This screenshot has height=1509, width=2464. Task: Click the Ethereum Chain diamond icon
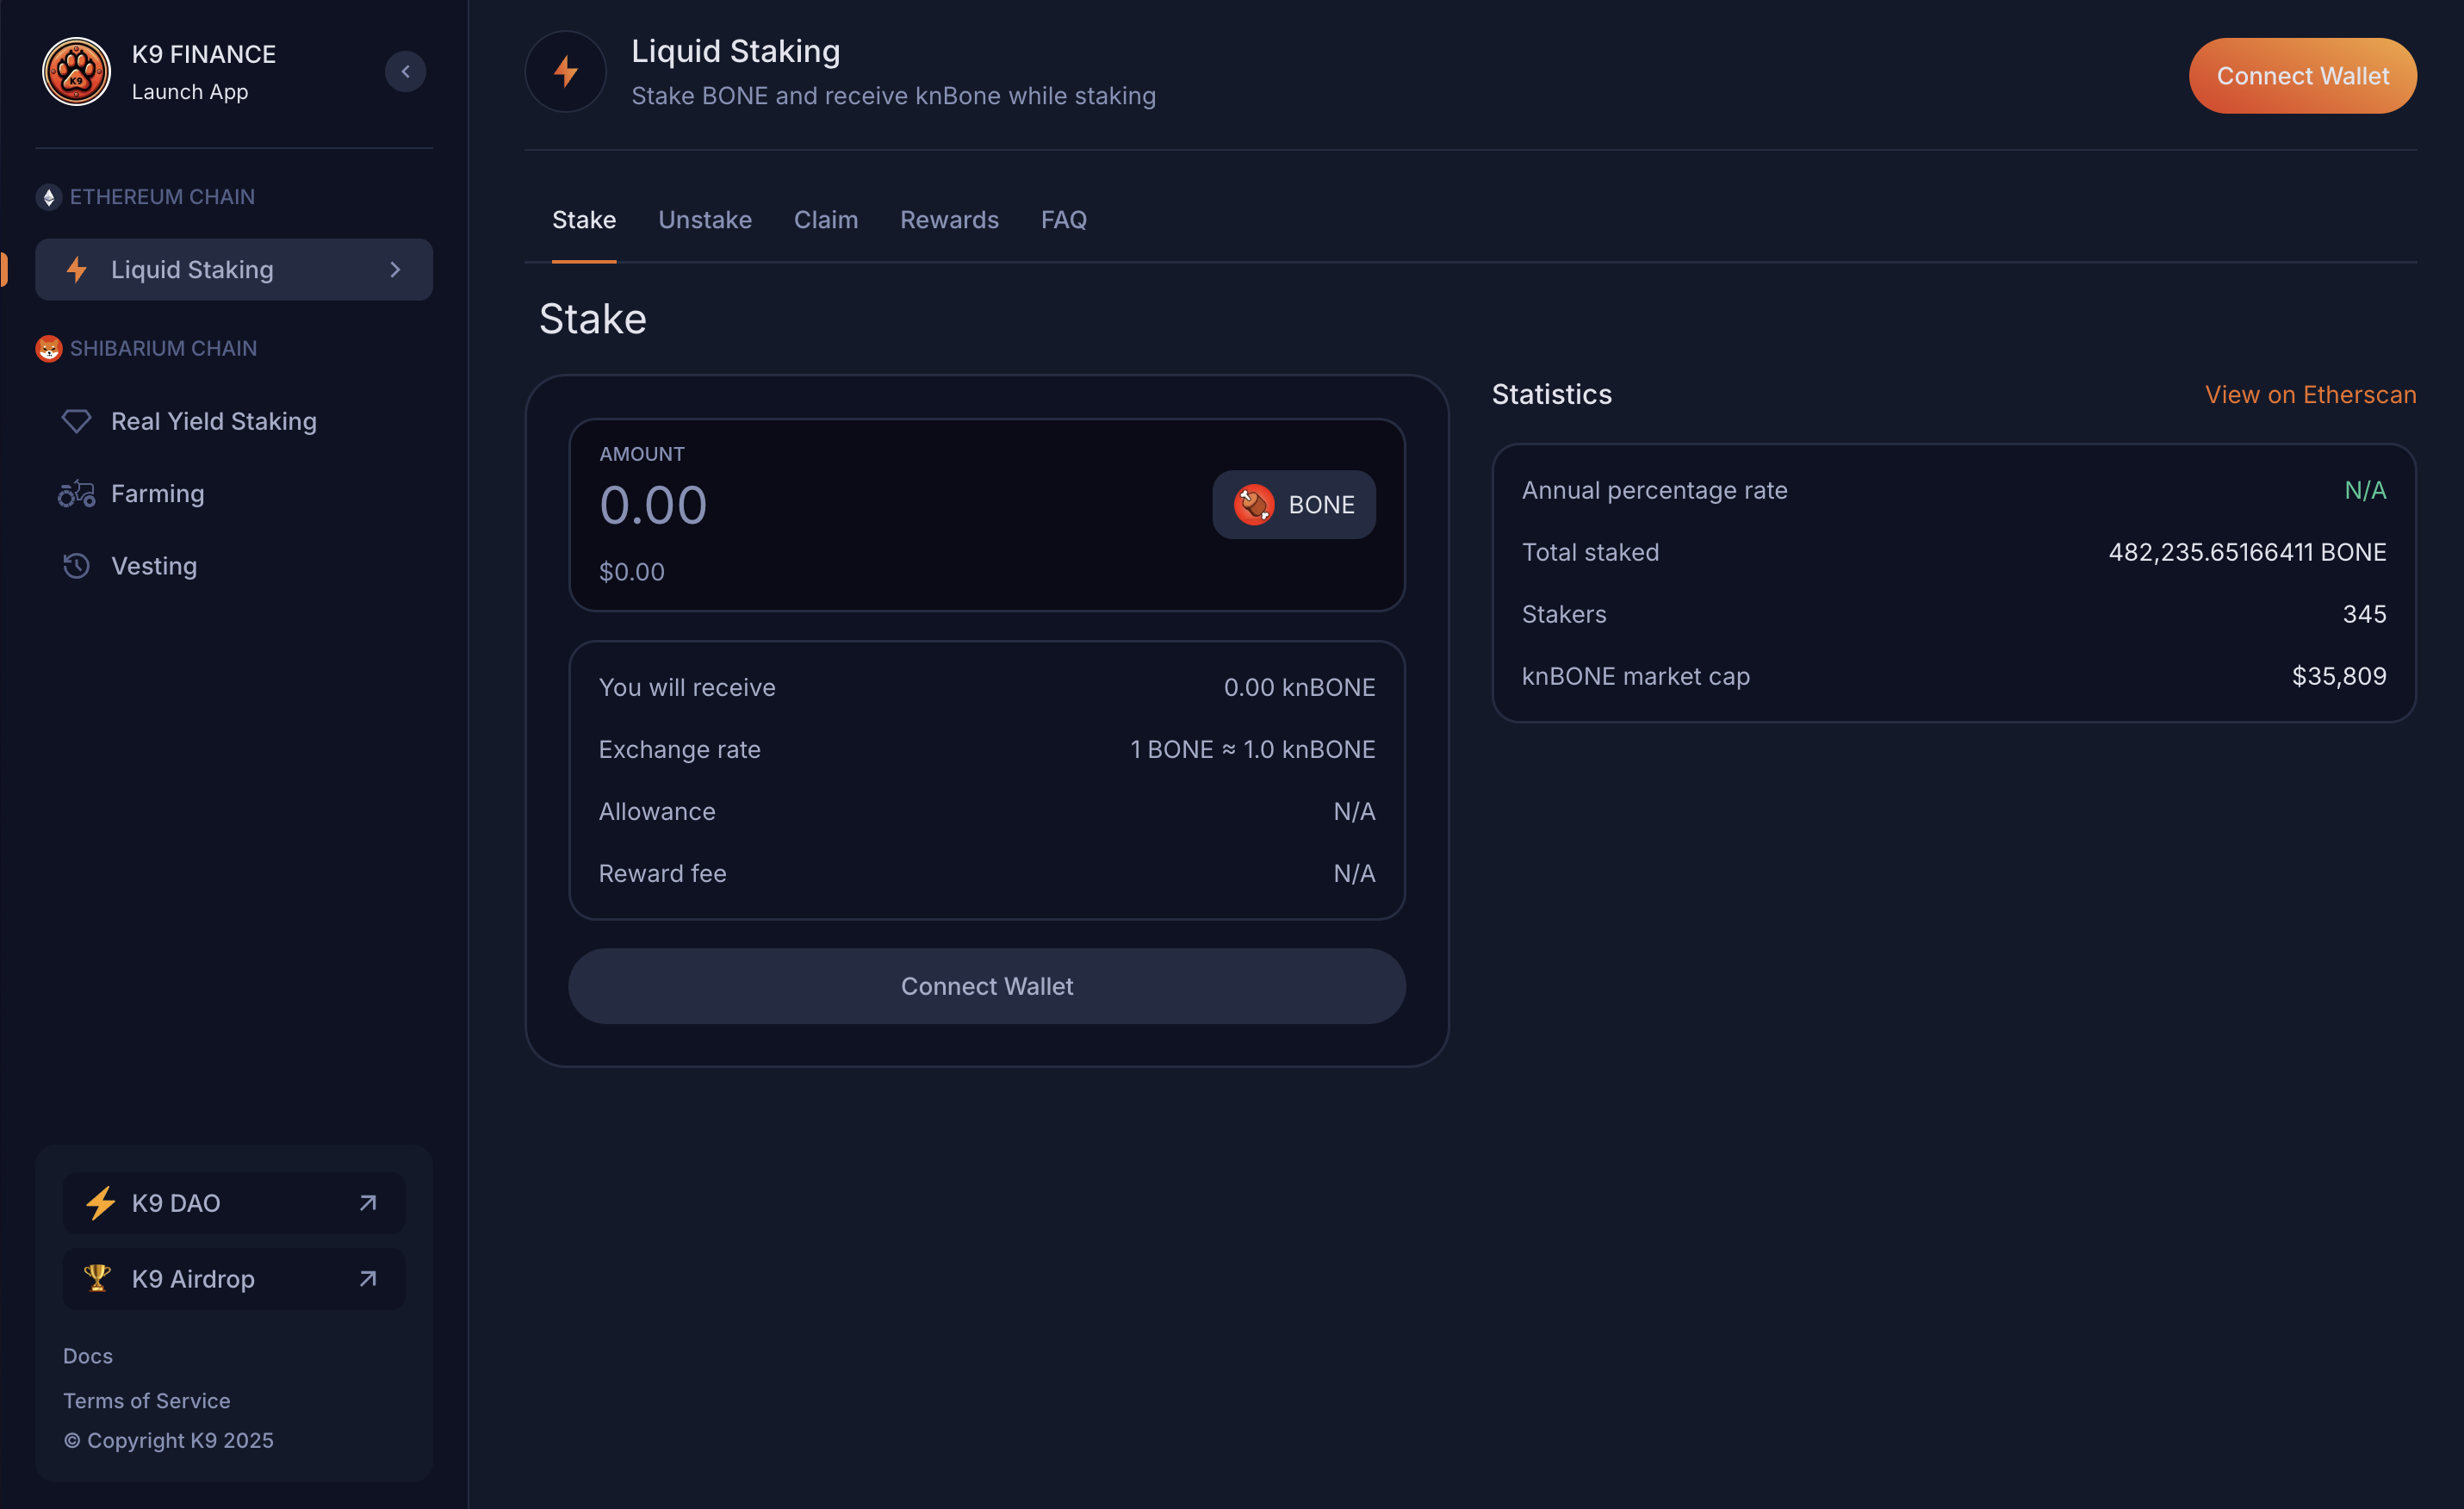pyautogui.click(x=48, y=197)
